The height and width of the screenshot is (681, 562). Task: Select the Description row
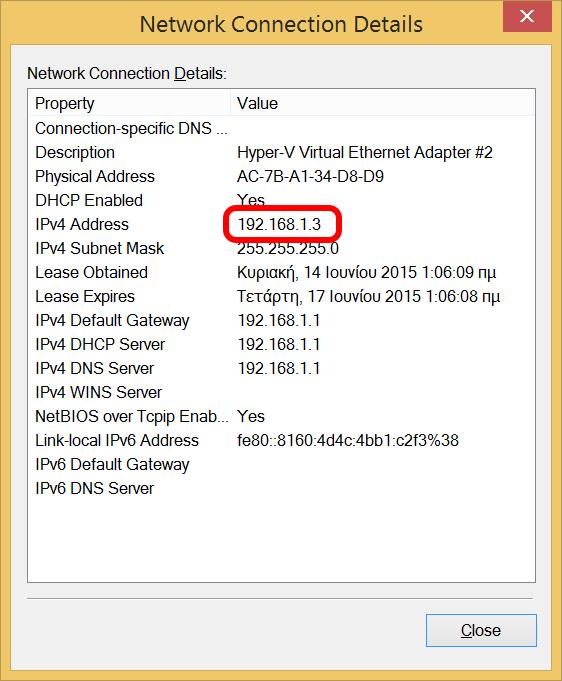pos(281,152)
